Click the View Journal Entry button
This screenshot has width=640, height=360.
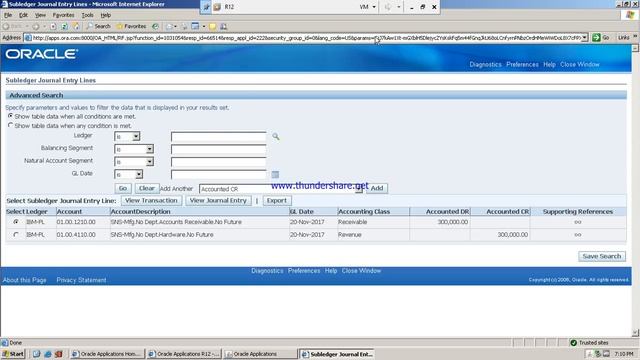point(218,200)
